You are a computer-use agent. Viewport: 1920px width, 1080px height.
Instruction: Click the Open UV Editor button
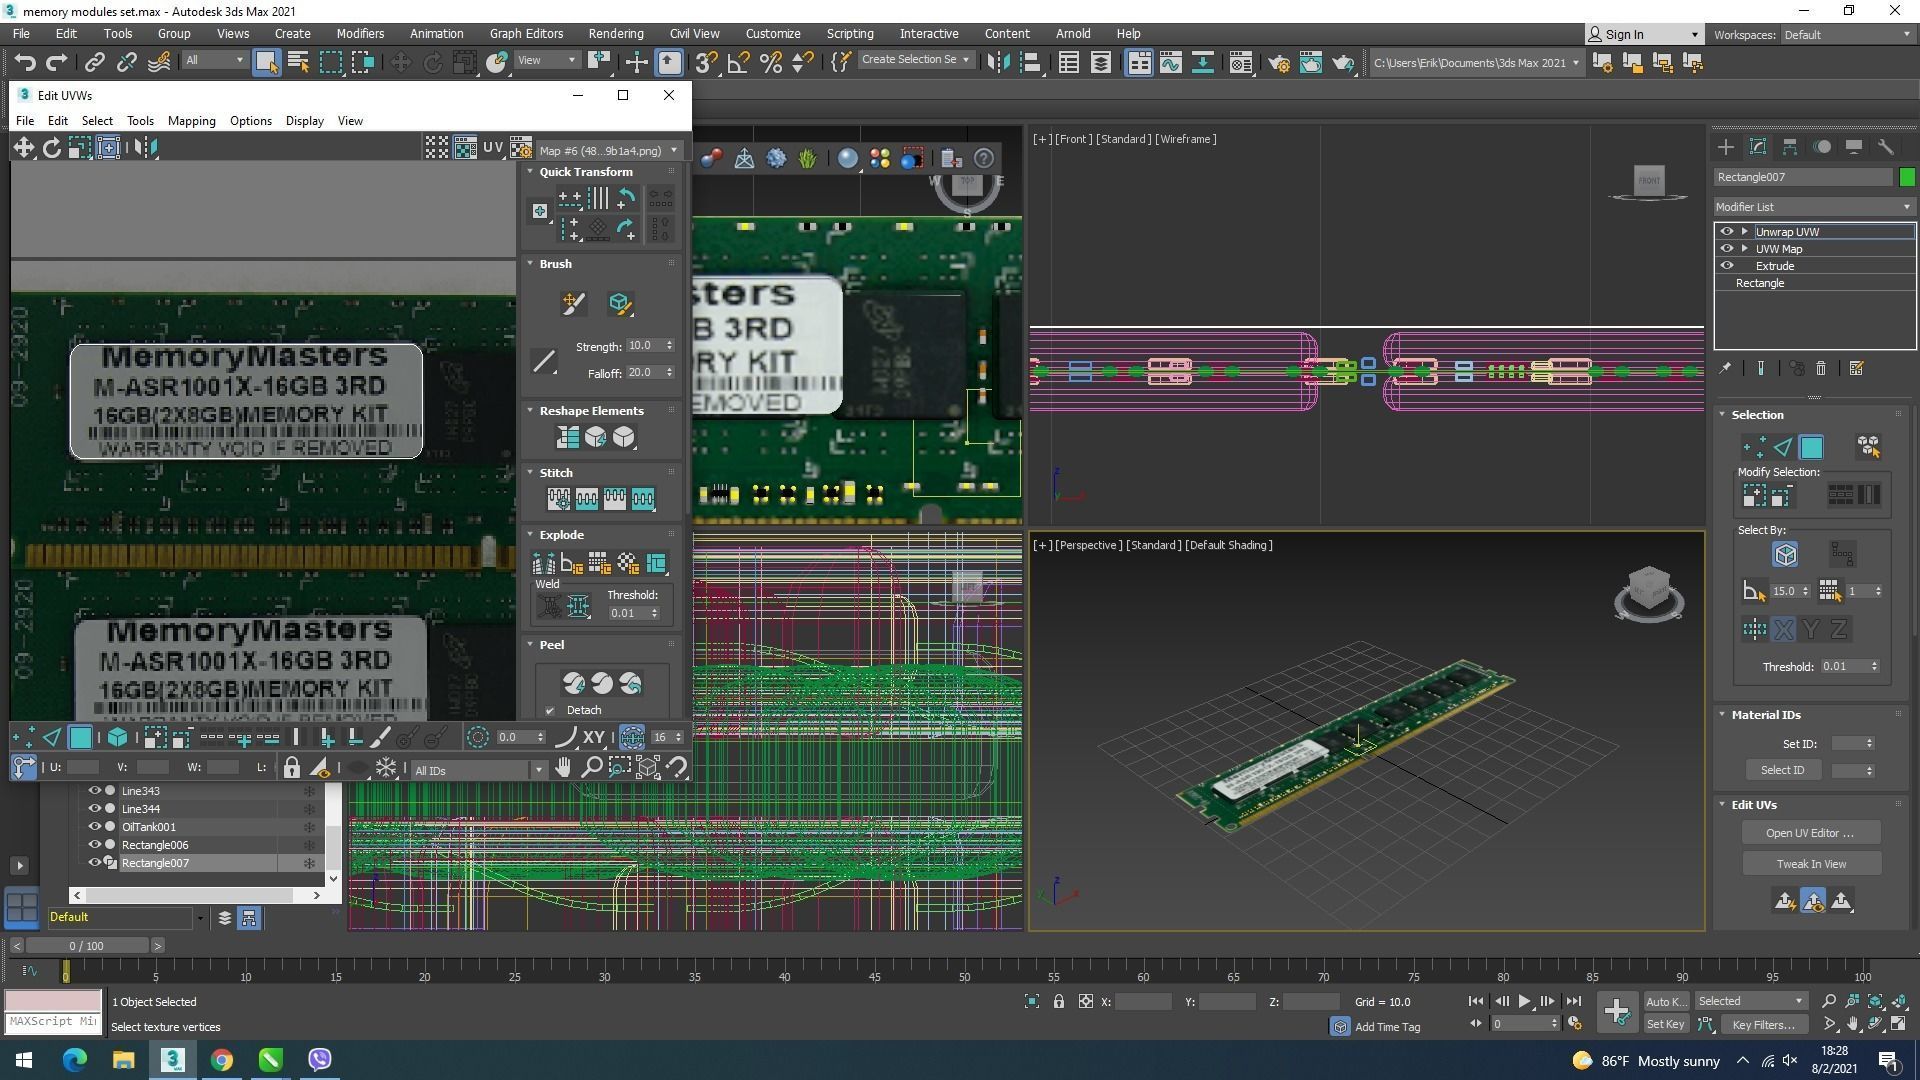point(1809,833)
